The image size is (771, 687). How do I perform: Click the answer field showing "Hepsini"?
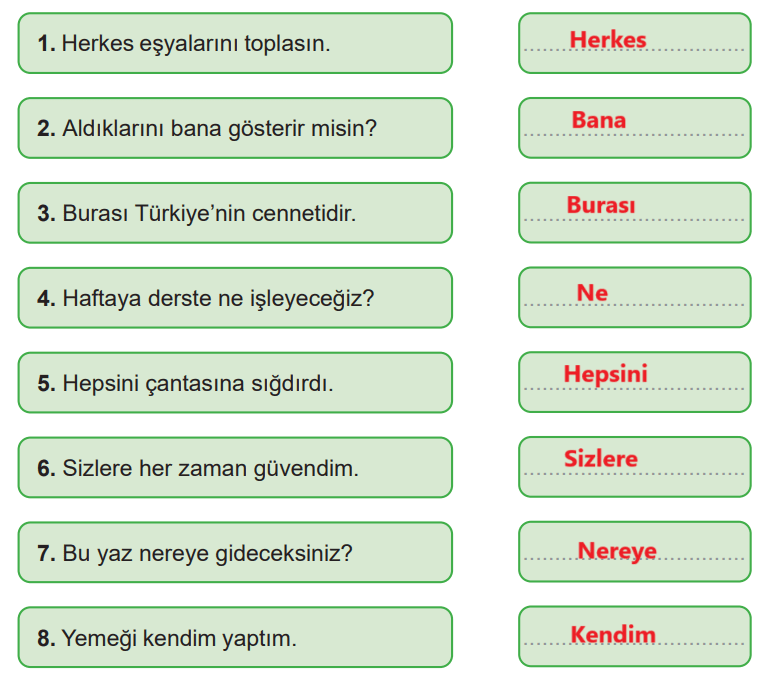click(634, 382)
